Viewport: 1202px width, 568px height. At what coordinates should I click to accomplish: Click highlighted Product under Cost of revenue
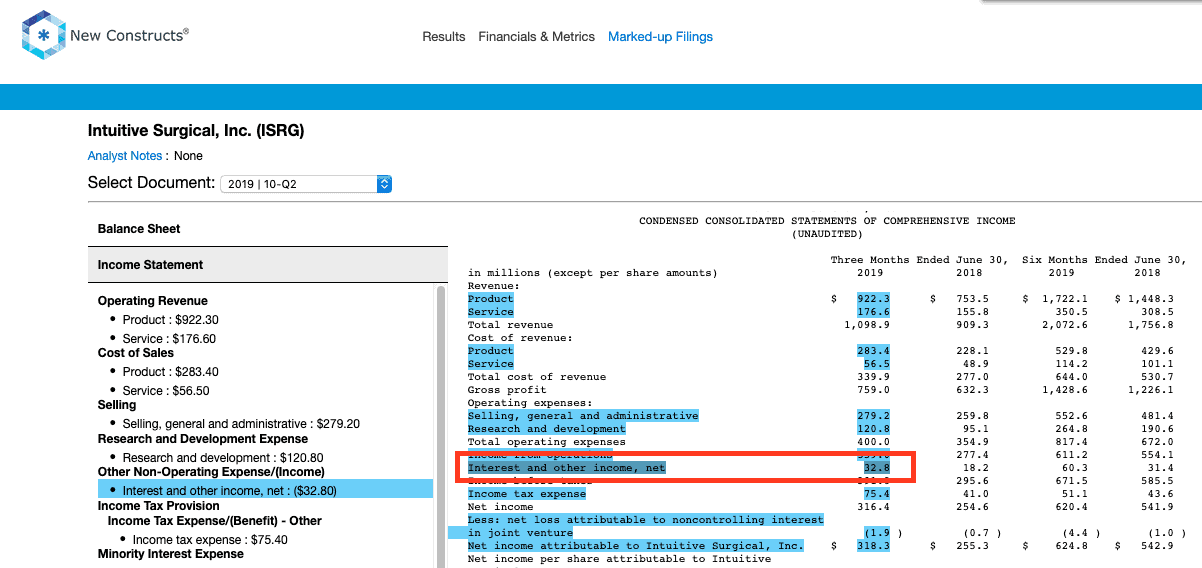coord(490,351)
